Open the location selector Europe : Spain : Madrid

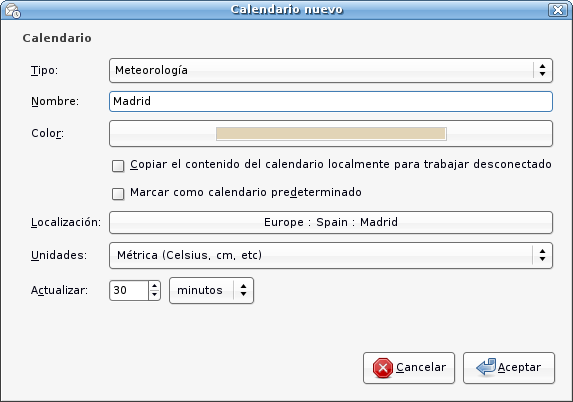[331, 222]
